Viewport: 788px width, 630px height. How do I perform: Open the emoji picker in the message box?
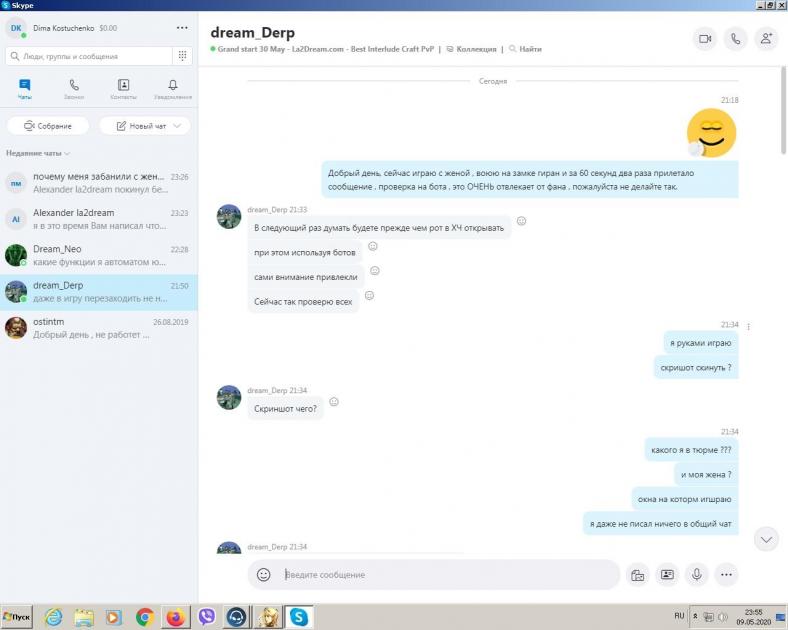[x=264, y=575]
